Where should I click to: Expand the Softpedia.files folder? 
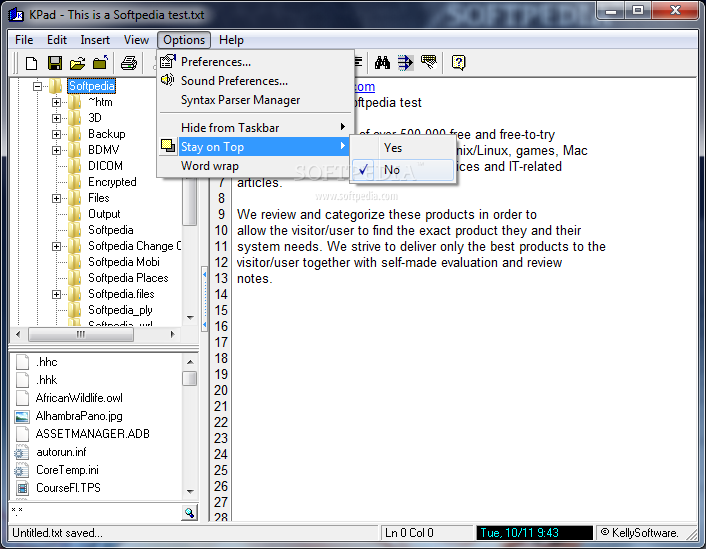(x=56, y=294)
